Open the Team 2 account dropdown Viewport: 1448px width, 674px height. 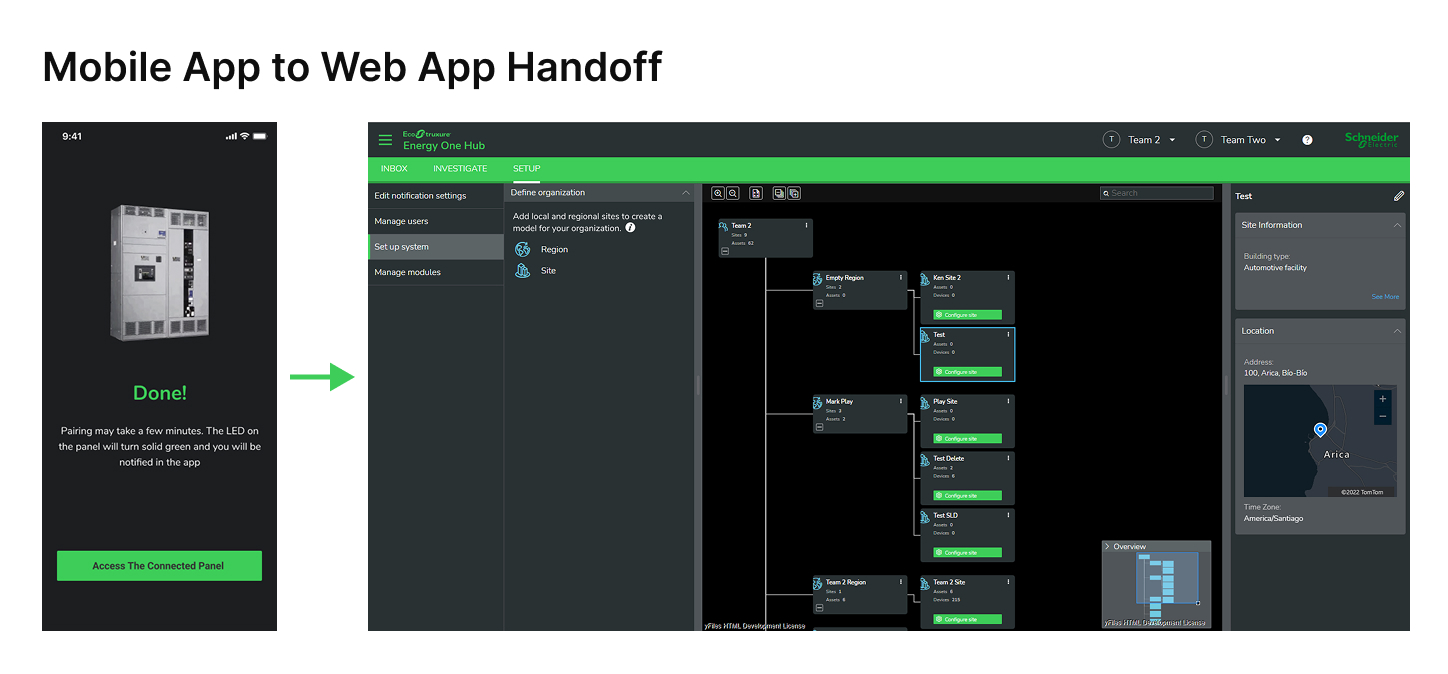point(1139,140)
